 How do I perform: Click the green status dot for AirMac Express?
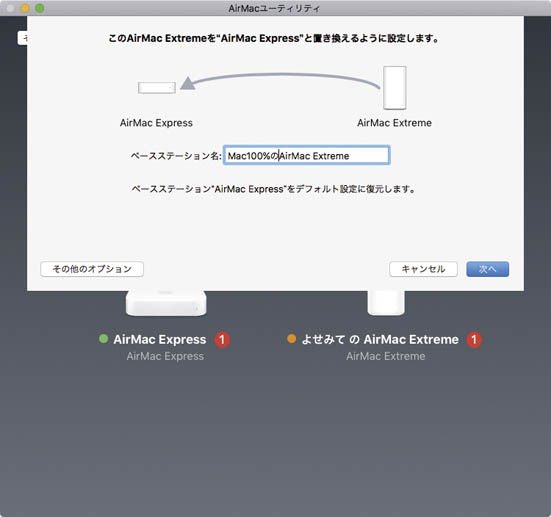(104, 339)
